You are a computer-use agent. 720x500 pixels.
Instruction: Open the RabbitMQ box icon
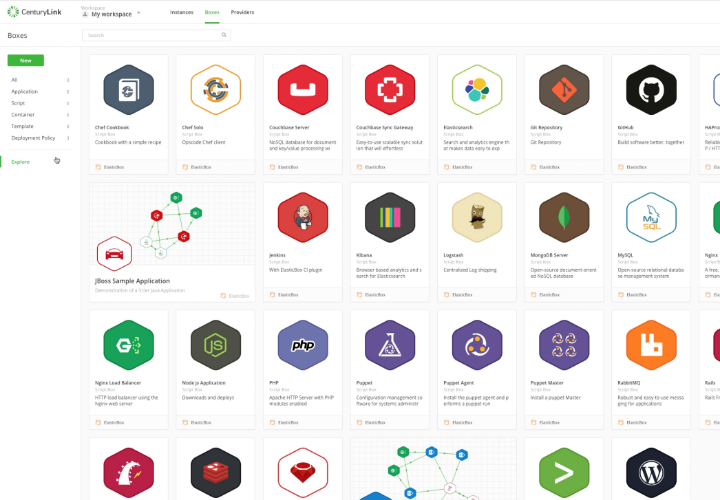tap(651, 345)
